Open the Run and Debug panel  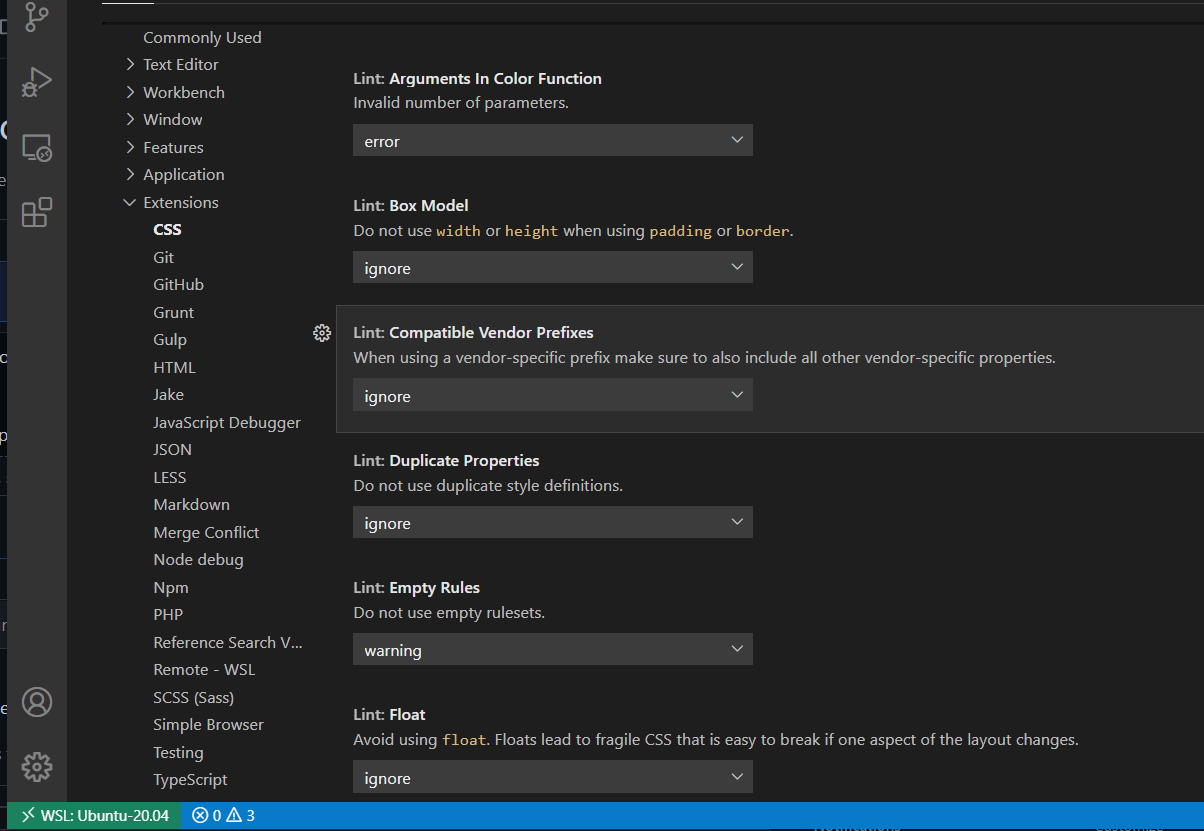tap(37, 83)
